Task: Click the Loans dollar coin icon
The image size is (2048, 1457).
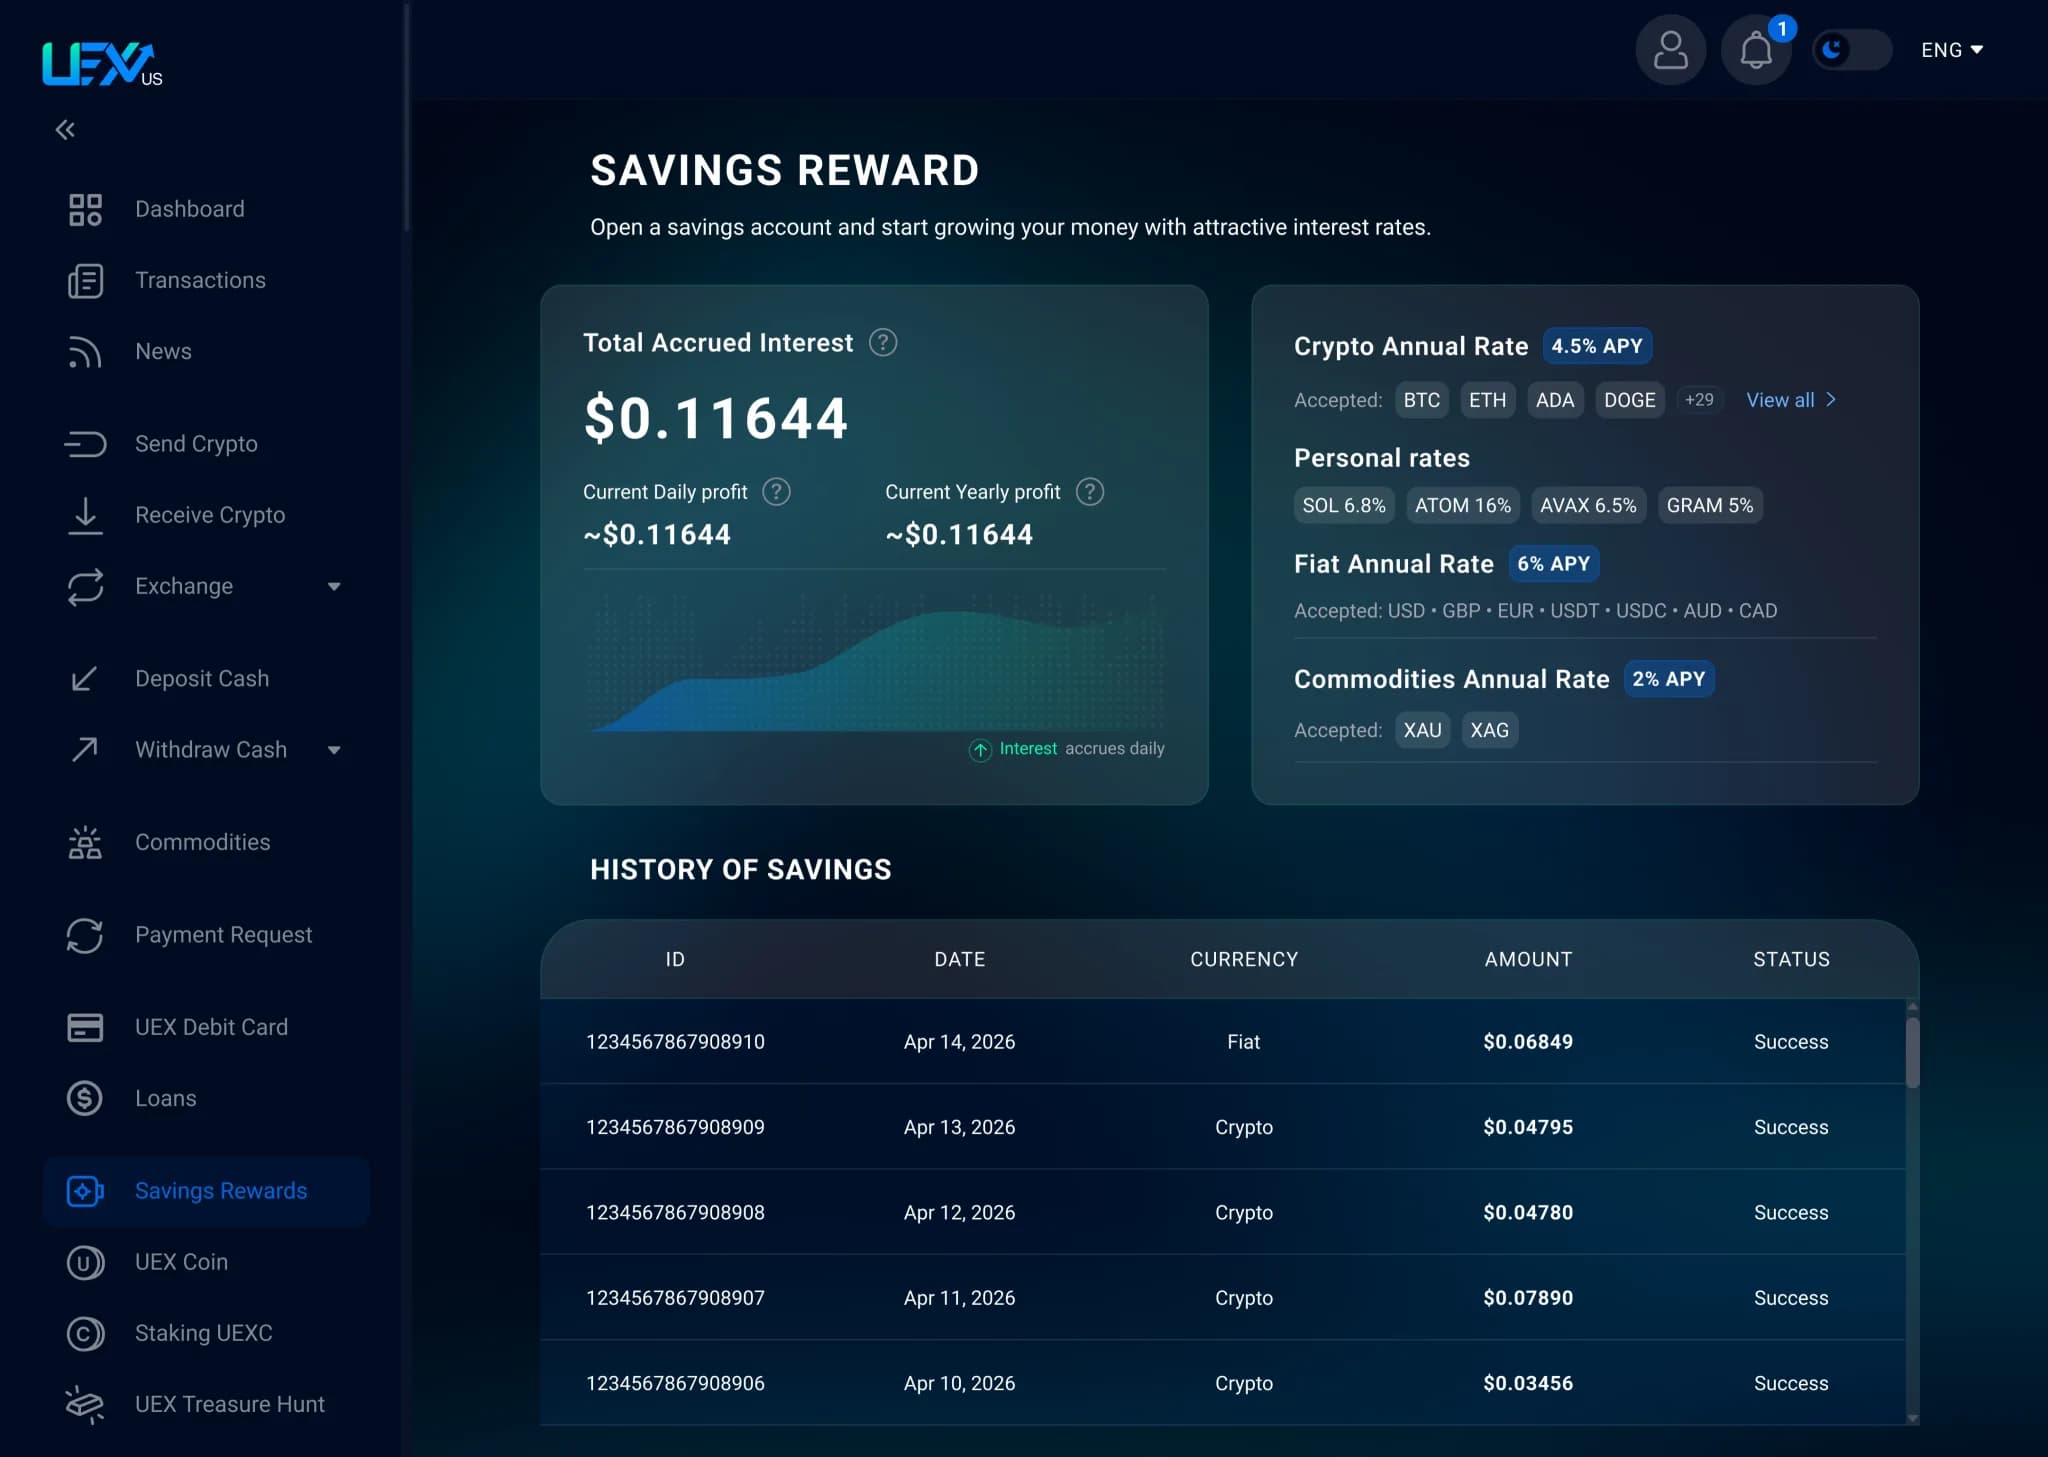Action: 85,1098
